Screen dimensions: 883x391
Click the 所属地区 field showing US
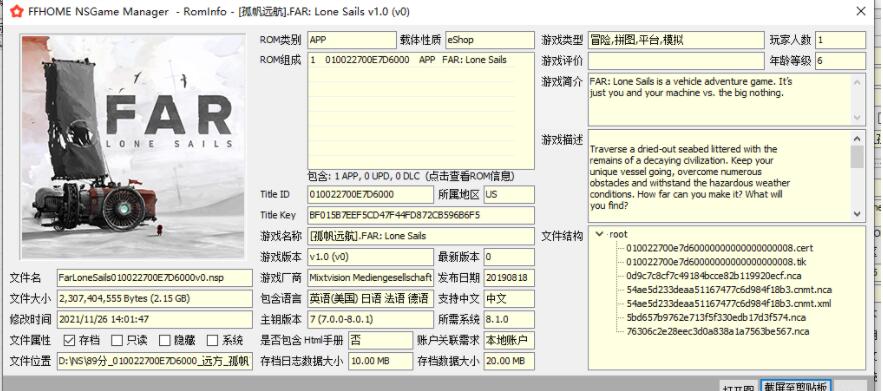click(509, 194)
